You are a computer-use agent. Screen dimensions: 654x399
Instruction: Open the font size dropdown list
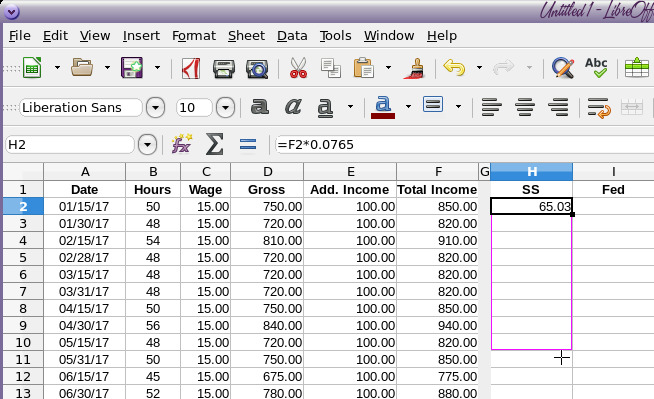(x=225, y=108)
